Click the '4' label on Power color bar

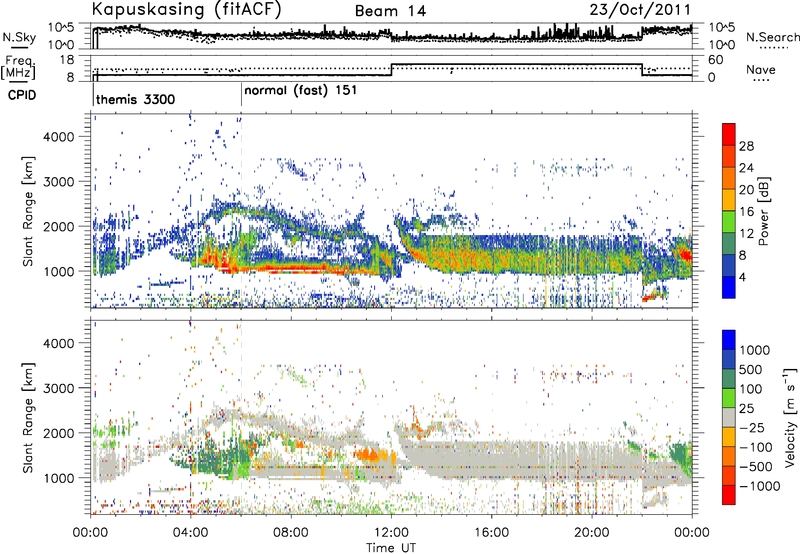[743, 277]
